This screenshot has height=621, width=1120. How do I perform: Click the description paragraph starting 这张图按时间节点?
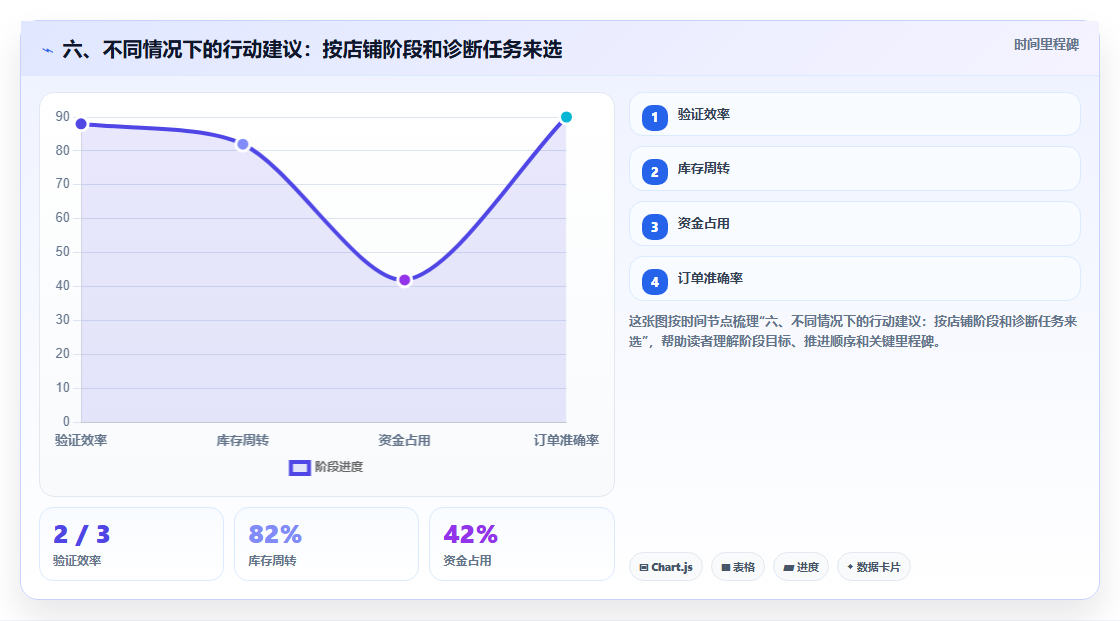[853, 331]
